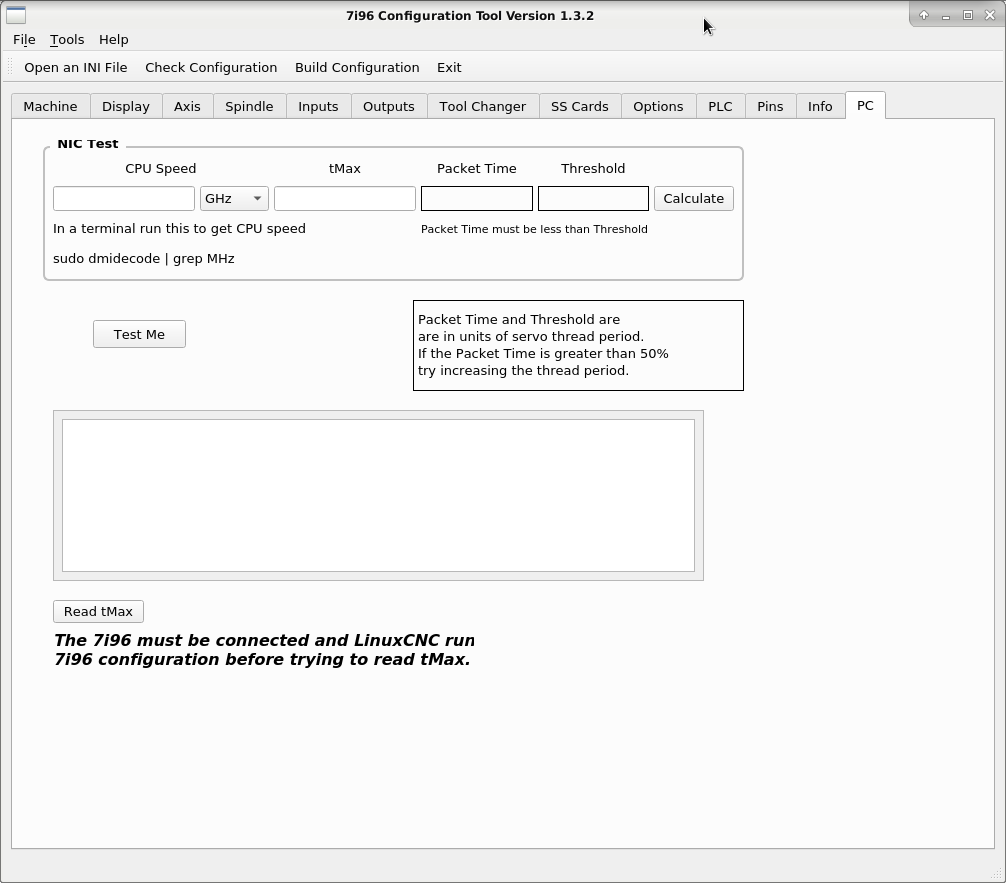Click the 'sudo dmidecode | grep MHz' text
Screen dimensions: 1006x883
tap(144, 259)
